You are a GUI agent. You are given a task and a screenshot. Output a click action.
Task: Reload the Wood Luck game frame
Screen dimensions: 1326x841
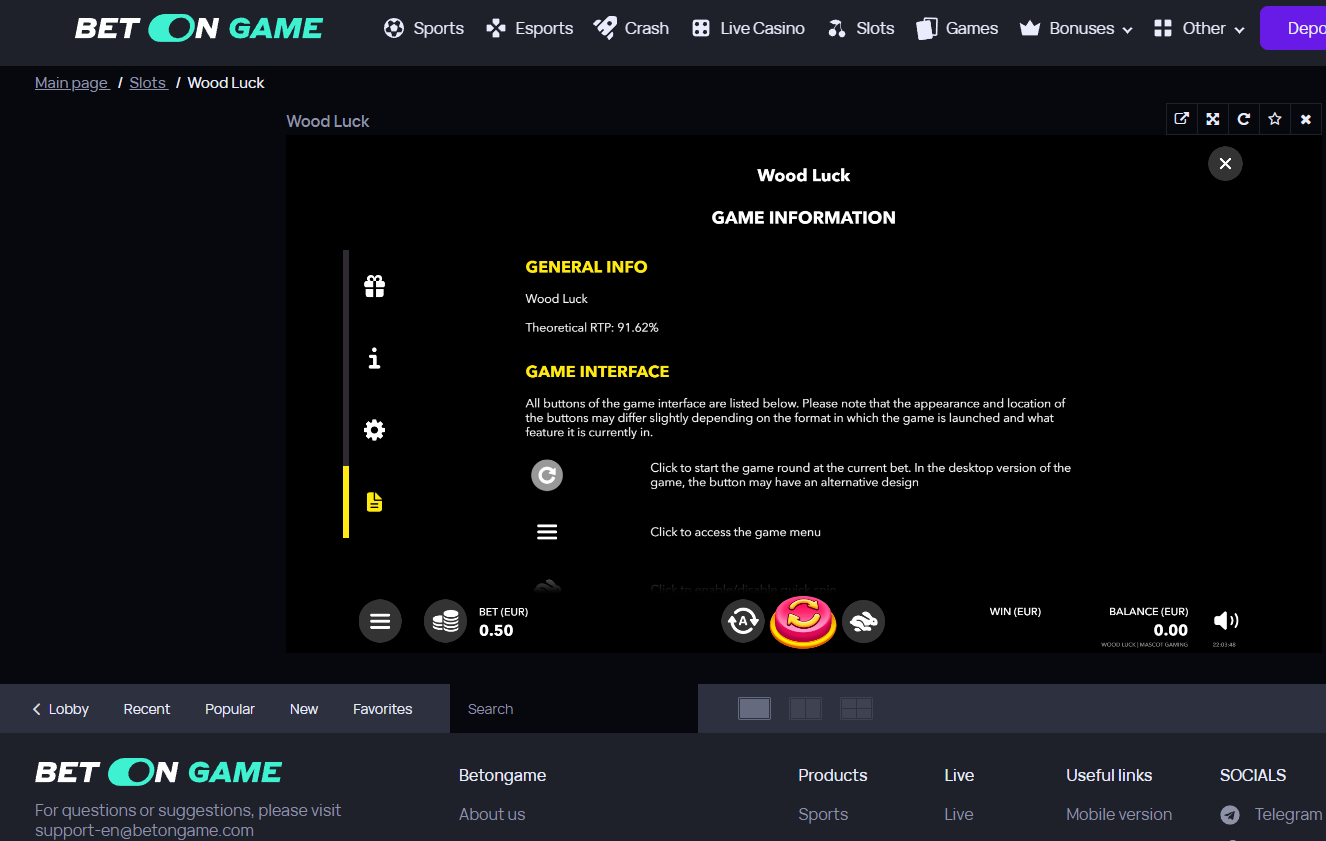1243,119
